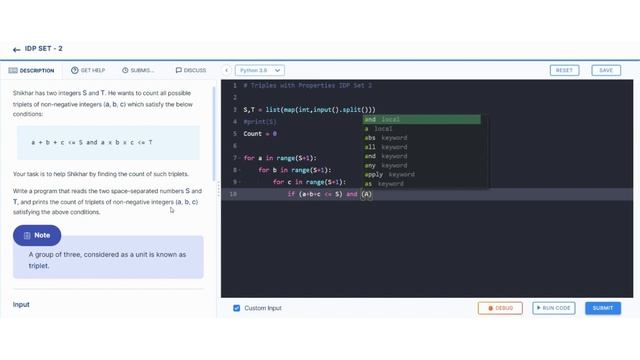Open the Get Help tab

[88, 71]
